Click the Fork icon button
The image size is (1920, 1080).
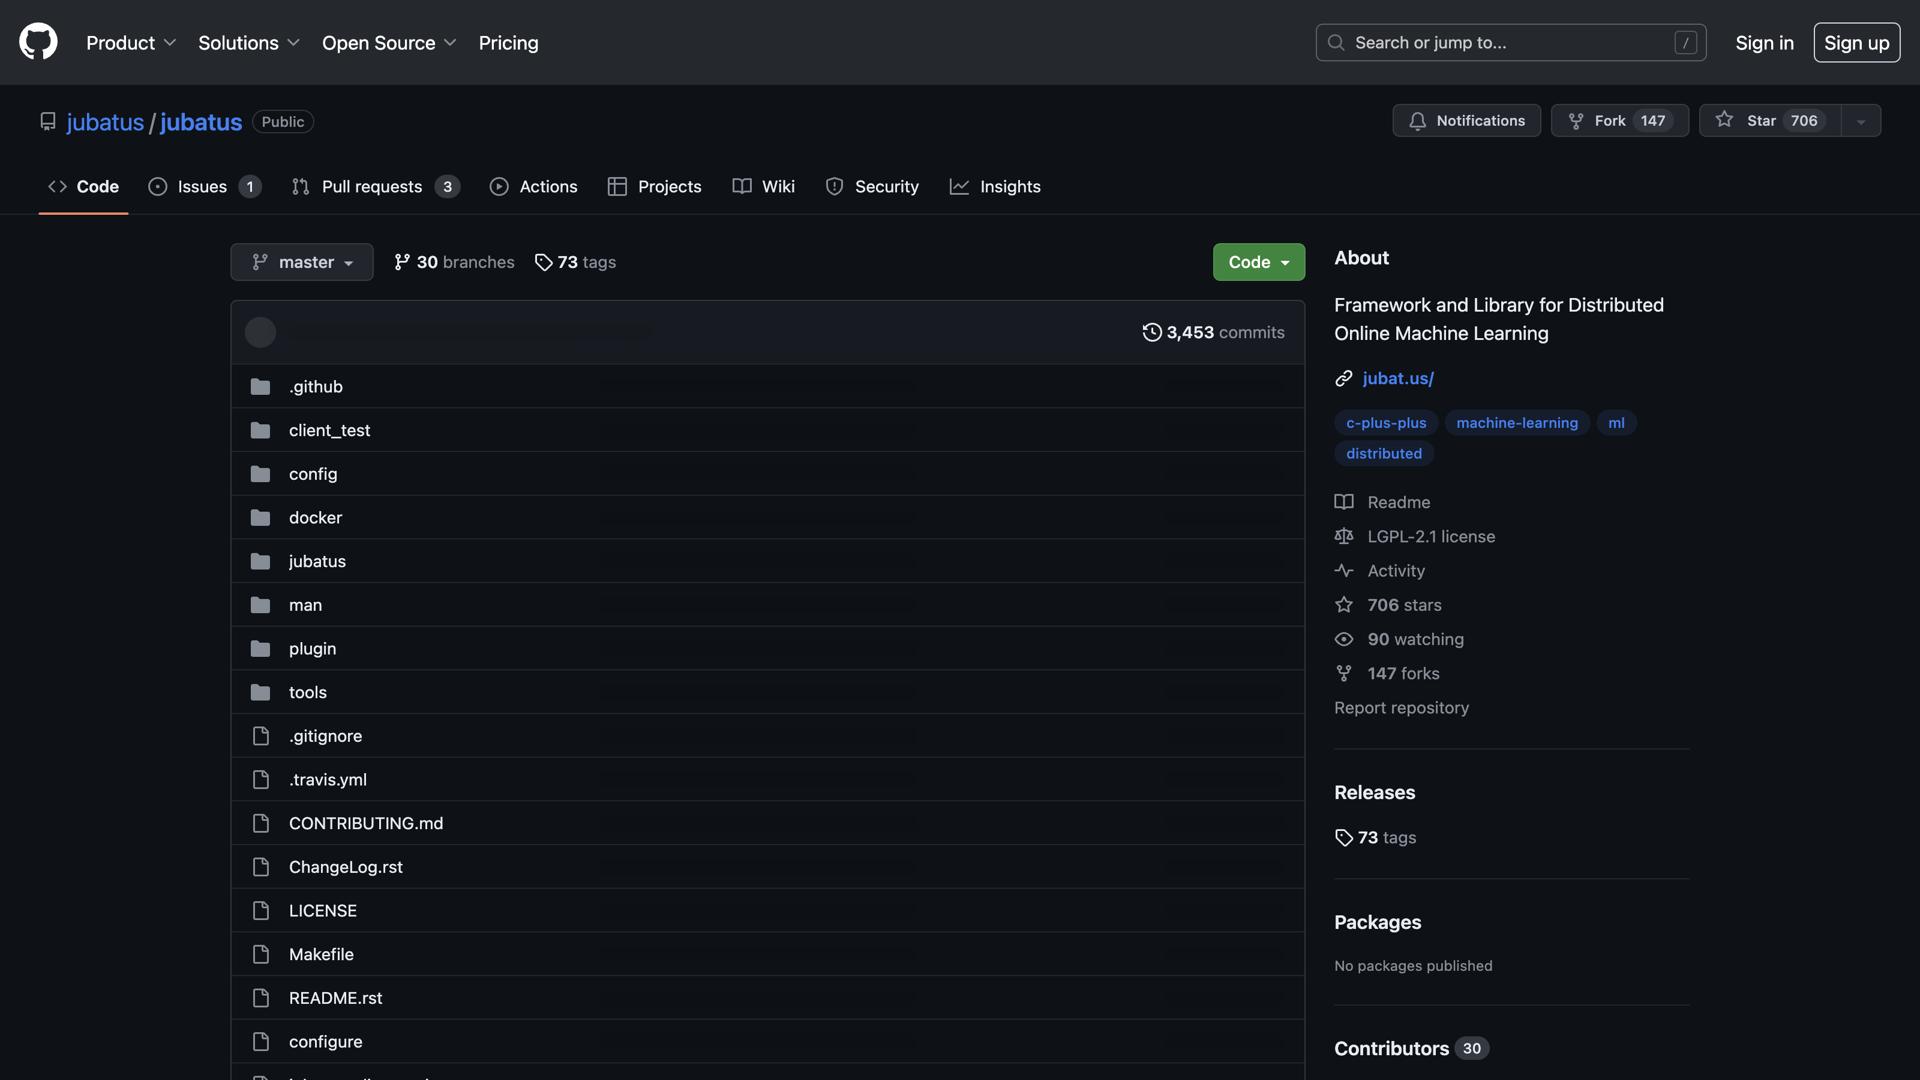pos(1577,120)
